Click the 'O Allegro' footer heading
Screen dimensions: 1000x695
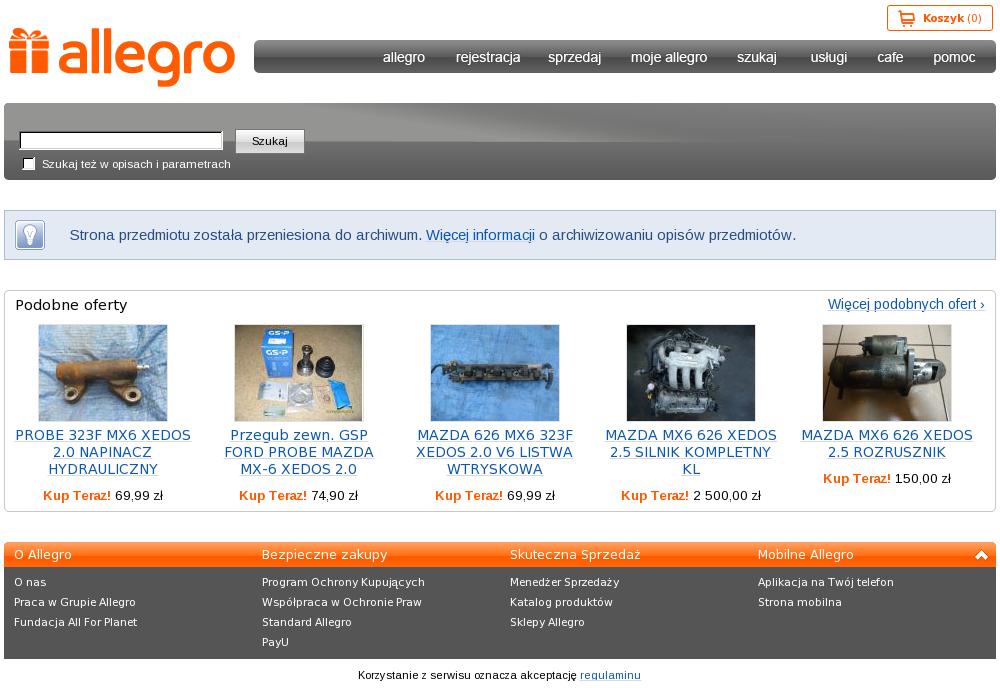43,555
